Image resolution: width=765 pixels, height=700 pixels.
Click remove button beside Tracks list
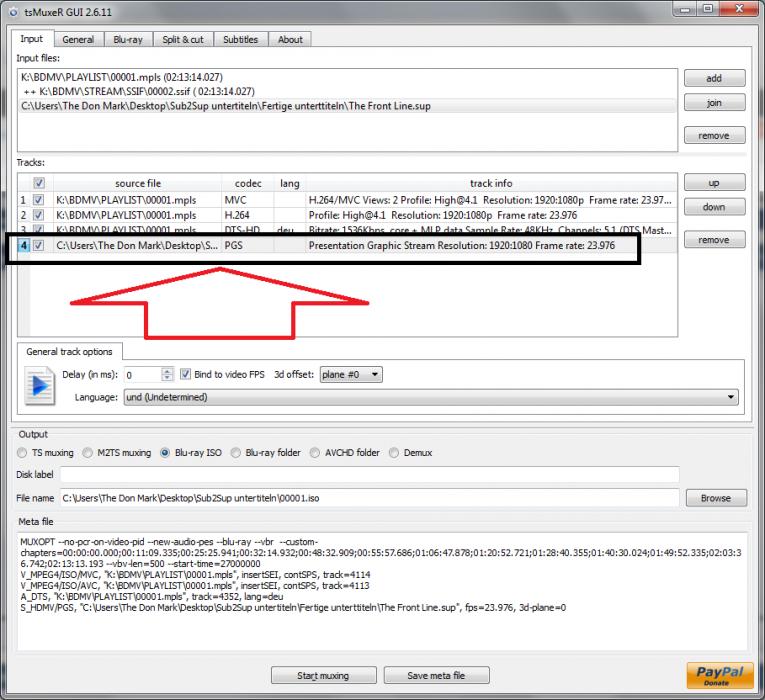(714, 240)
